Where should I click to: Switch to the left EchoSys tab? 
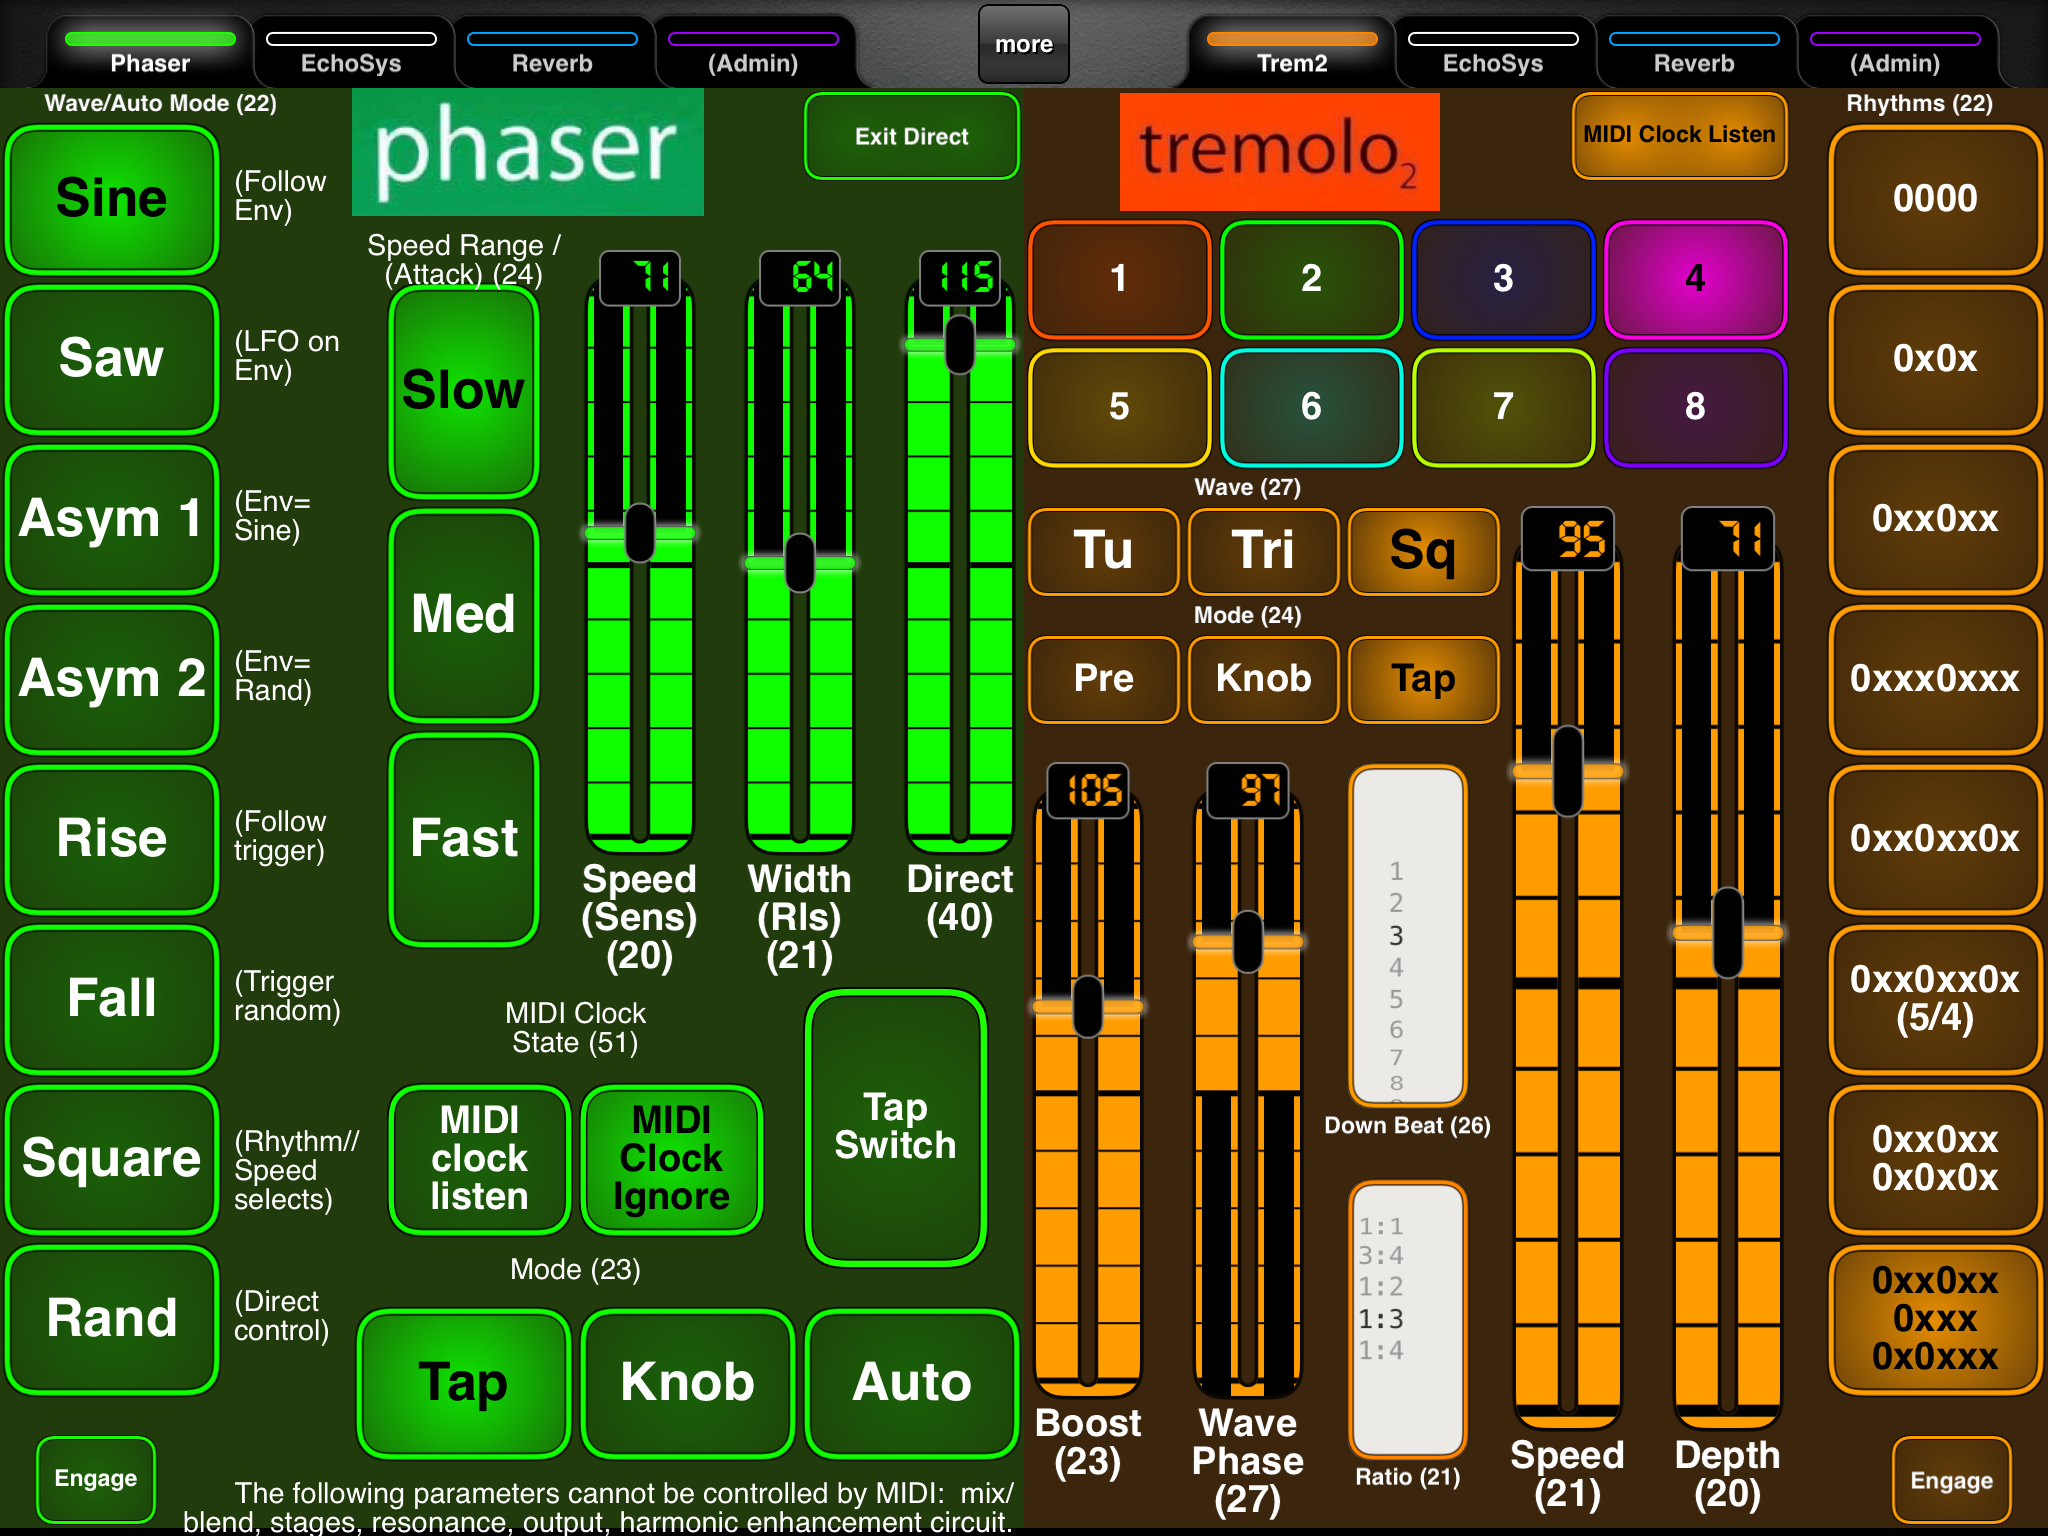(351, 52)
